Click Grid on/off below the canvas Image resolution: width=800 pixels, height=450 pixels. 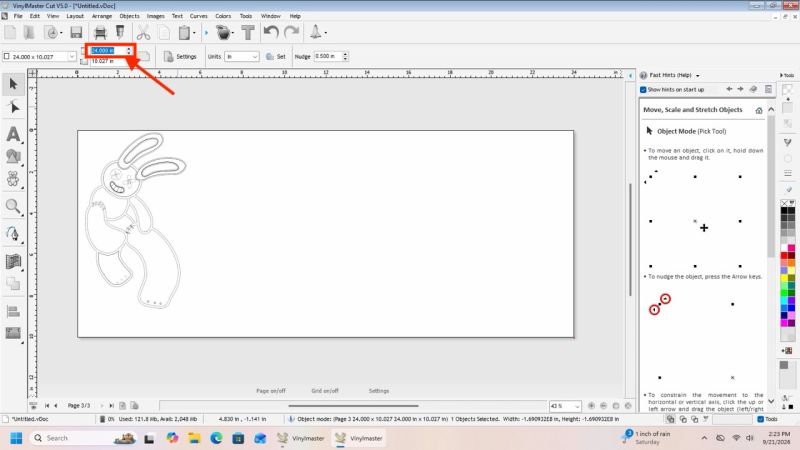click(x=325, y=391)
